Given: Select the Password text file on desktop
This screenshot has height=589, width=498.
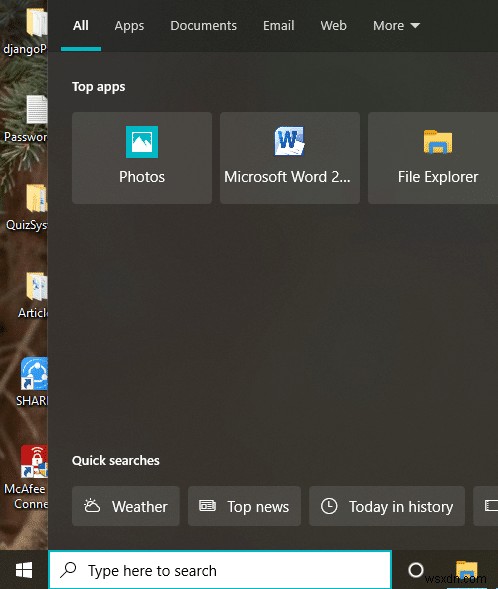Looking at the screenshot, I should 26,119.
